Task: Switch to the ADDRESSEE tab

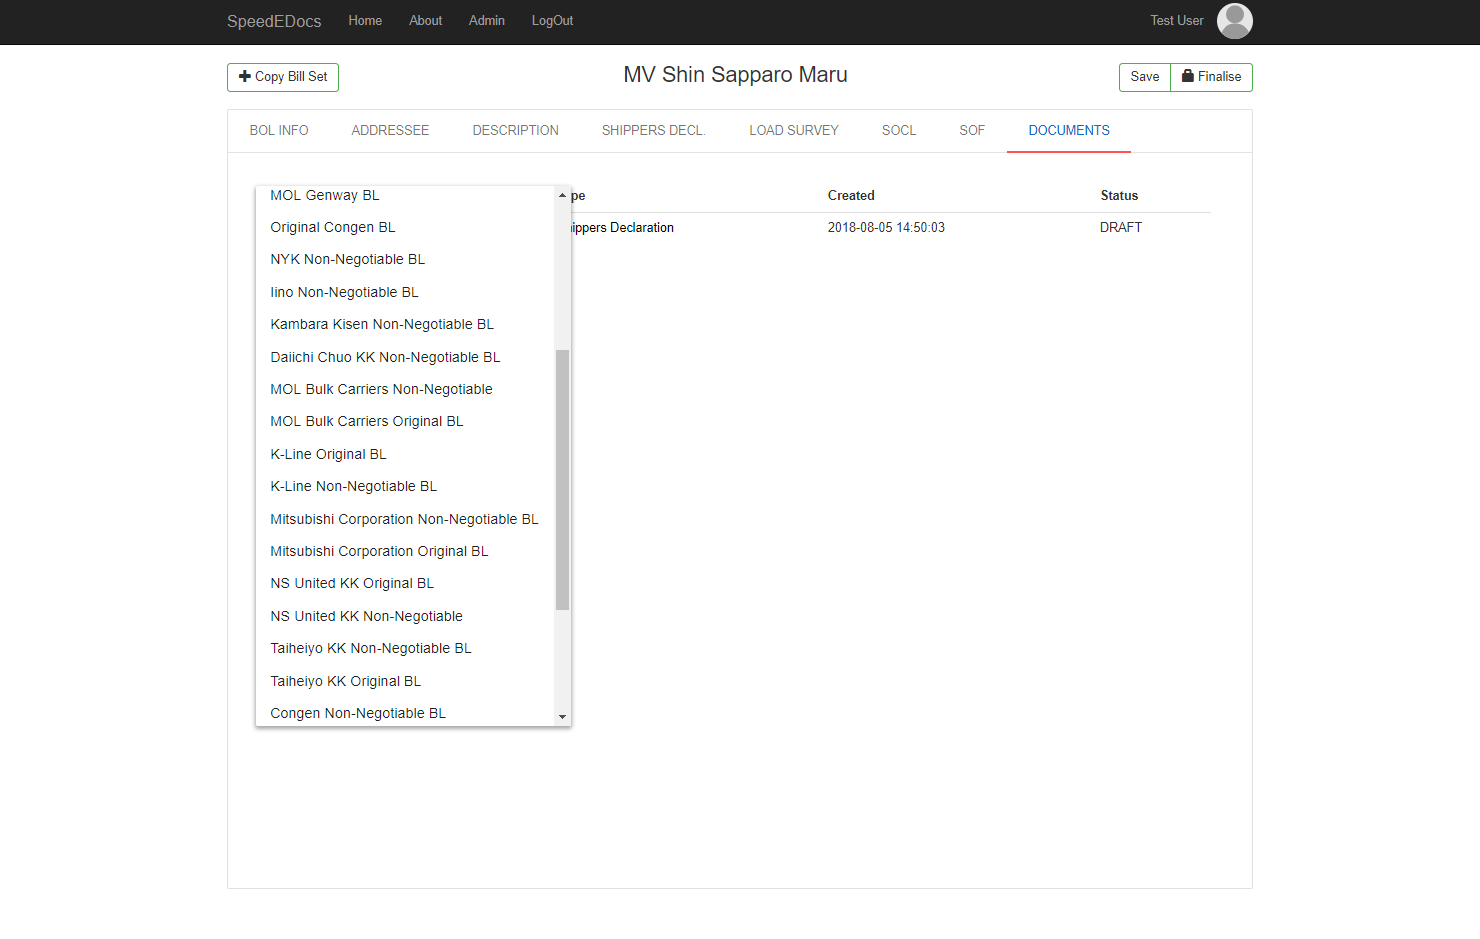Action: pos(390,131)
